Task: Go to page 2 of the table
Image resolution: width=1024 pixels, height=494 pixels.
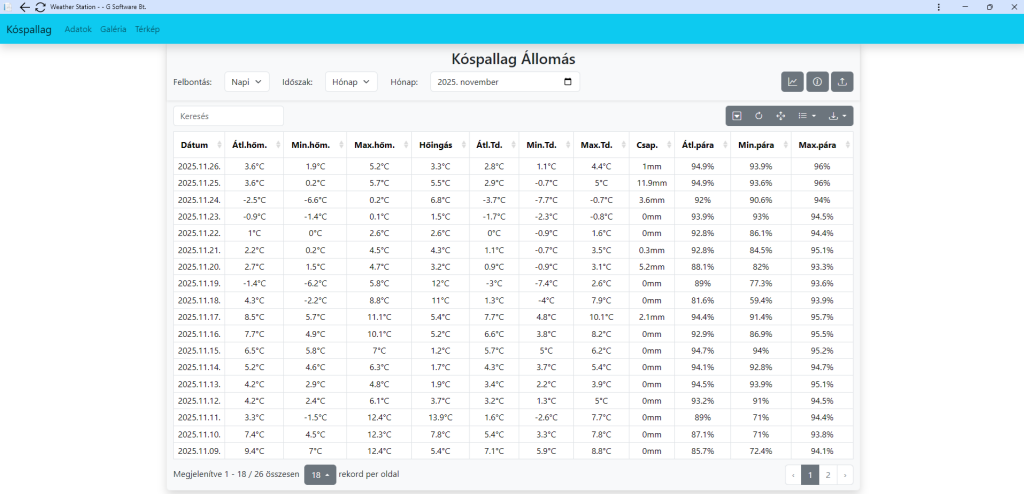Action: coord(827,475)
